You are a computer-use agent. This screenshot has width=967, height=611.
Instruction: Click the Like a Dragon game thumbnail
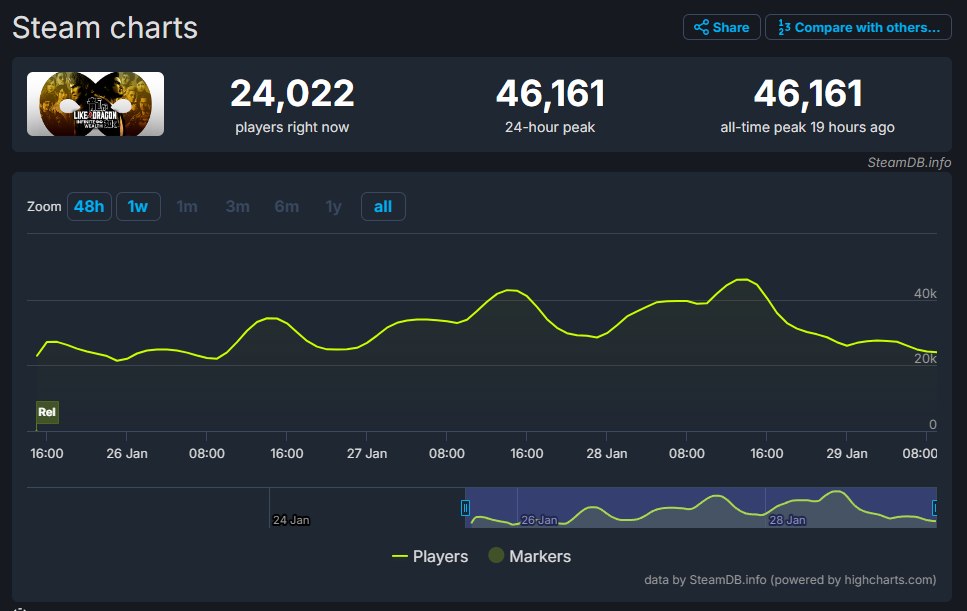(96, 104)
